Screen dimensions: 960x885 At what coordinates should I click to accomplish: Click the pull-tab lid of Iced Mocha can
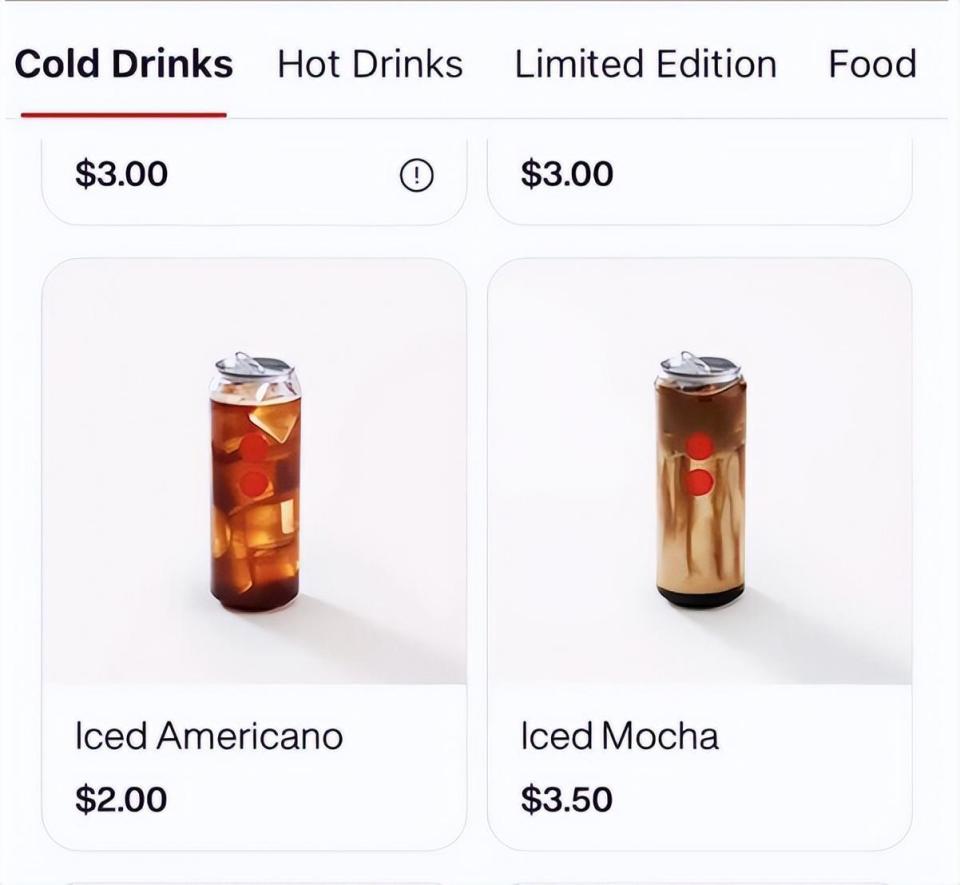tap(699, 367)
